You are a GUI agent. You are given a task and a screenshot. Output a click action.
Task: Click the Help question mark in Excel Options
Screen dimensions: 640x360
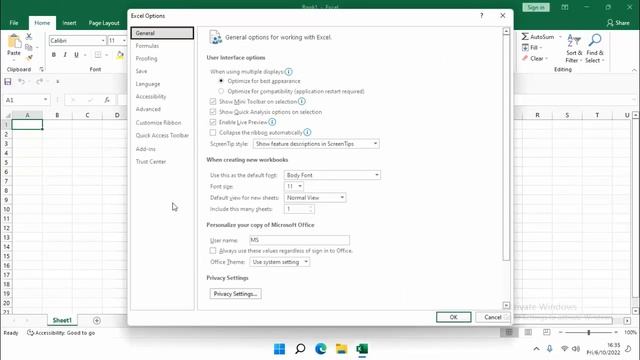coord(482,16)
